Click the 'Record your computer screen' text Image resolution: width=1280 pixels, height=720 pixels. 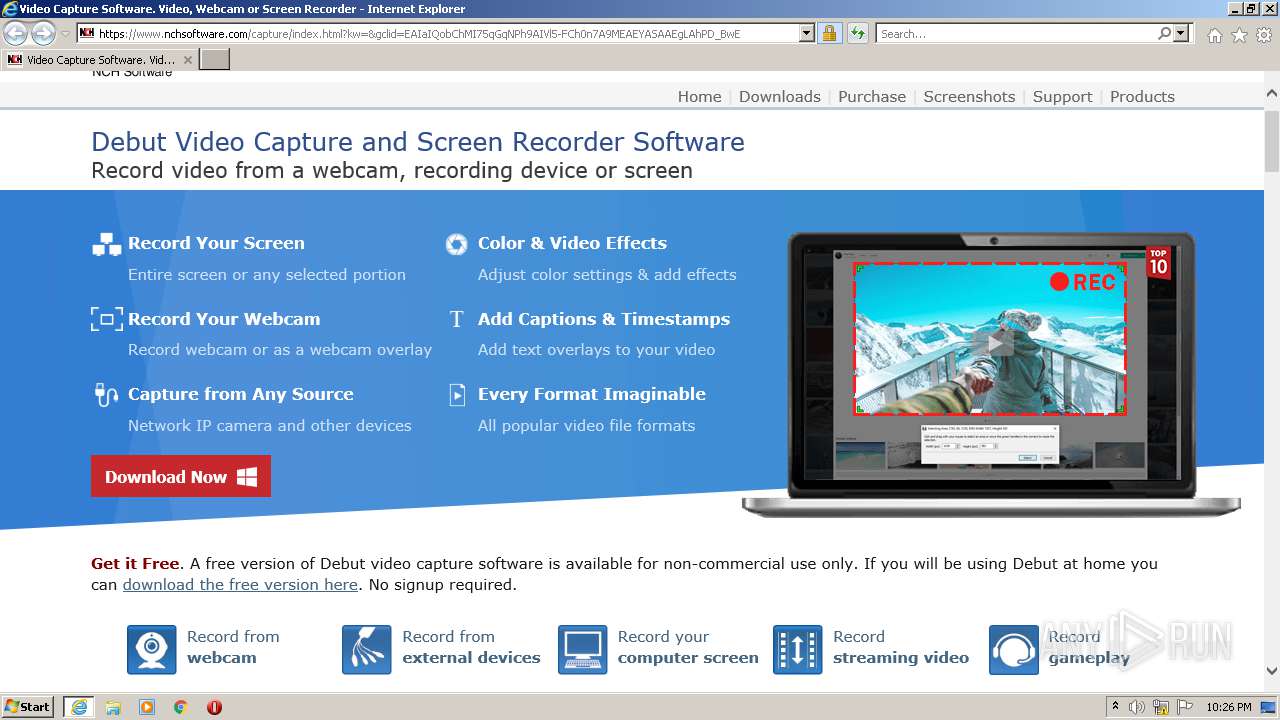pyautogui.click(x=688, y=647)
